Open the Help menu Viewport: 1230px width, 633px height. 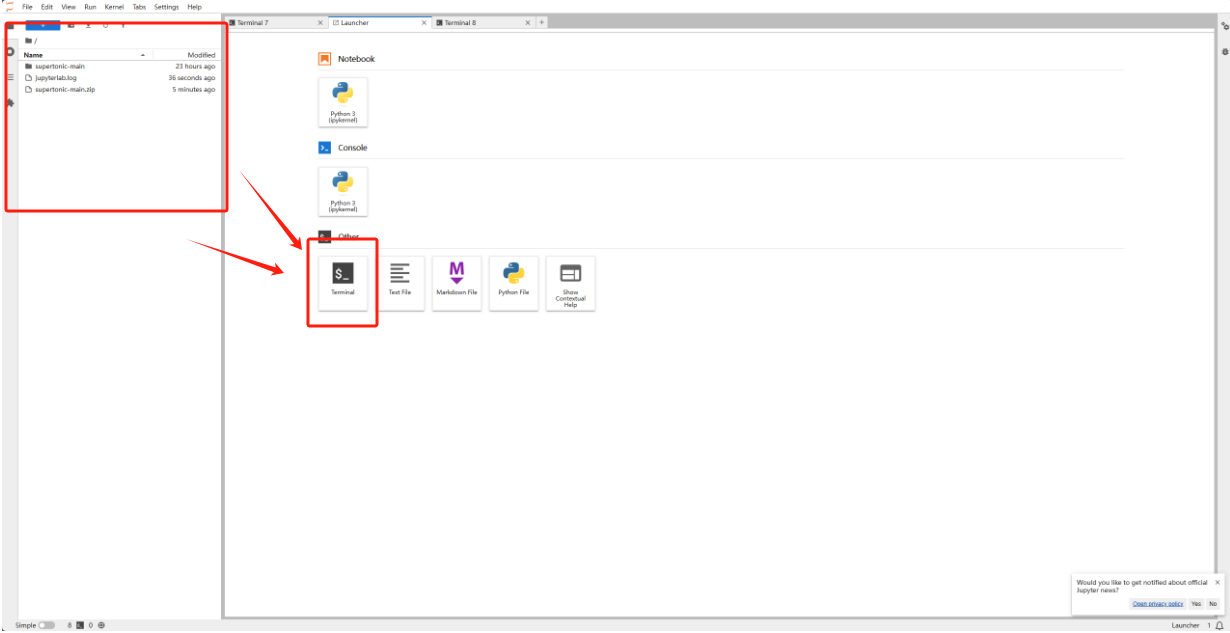click(194, 7)
